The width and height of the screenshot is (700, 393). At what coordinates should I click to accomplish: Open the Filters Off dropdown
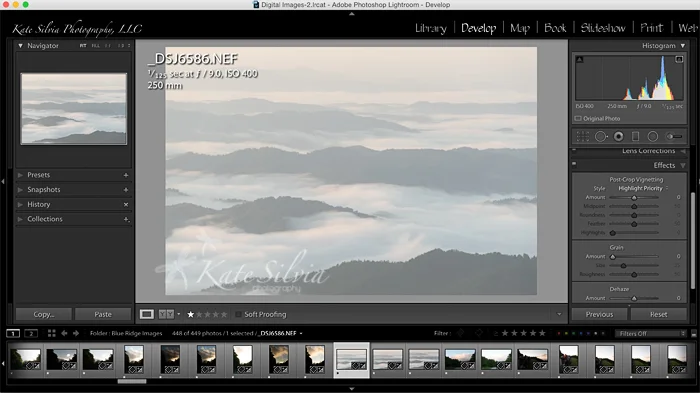coord(650,334)
